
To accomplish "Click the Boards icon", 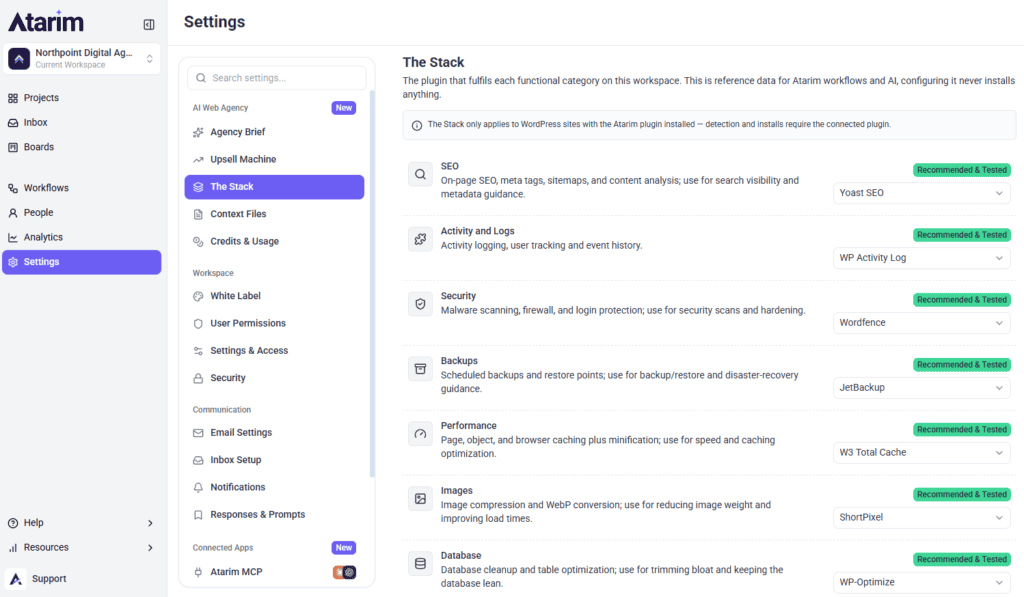I will 13,148.
